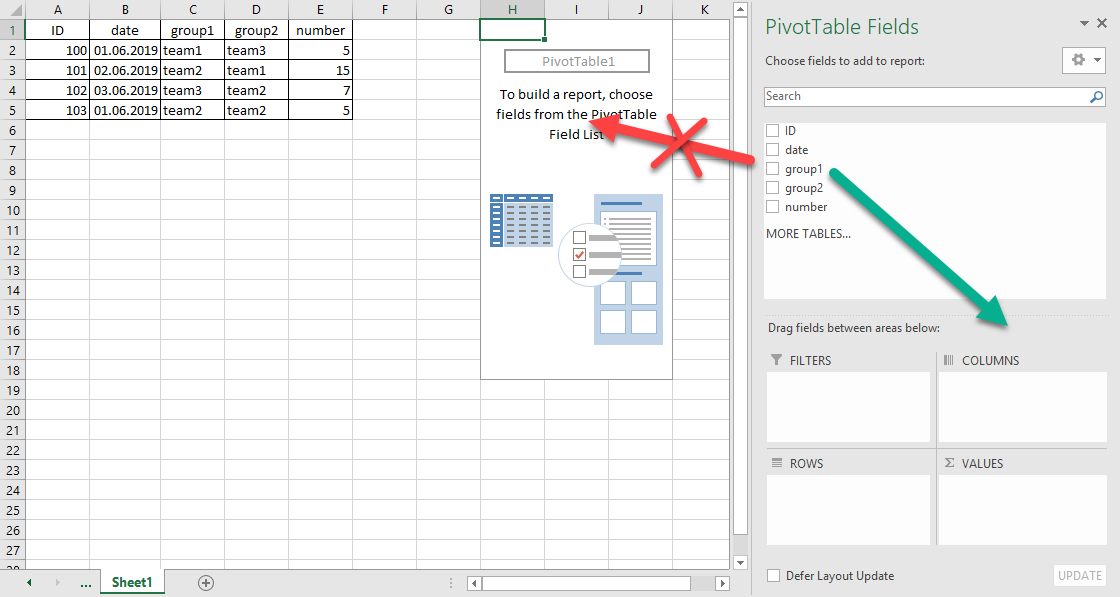The image size is (1120, 597).
Task: Click the search magnifier icon in field list
Action: [1096, 97]
